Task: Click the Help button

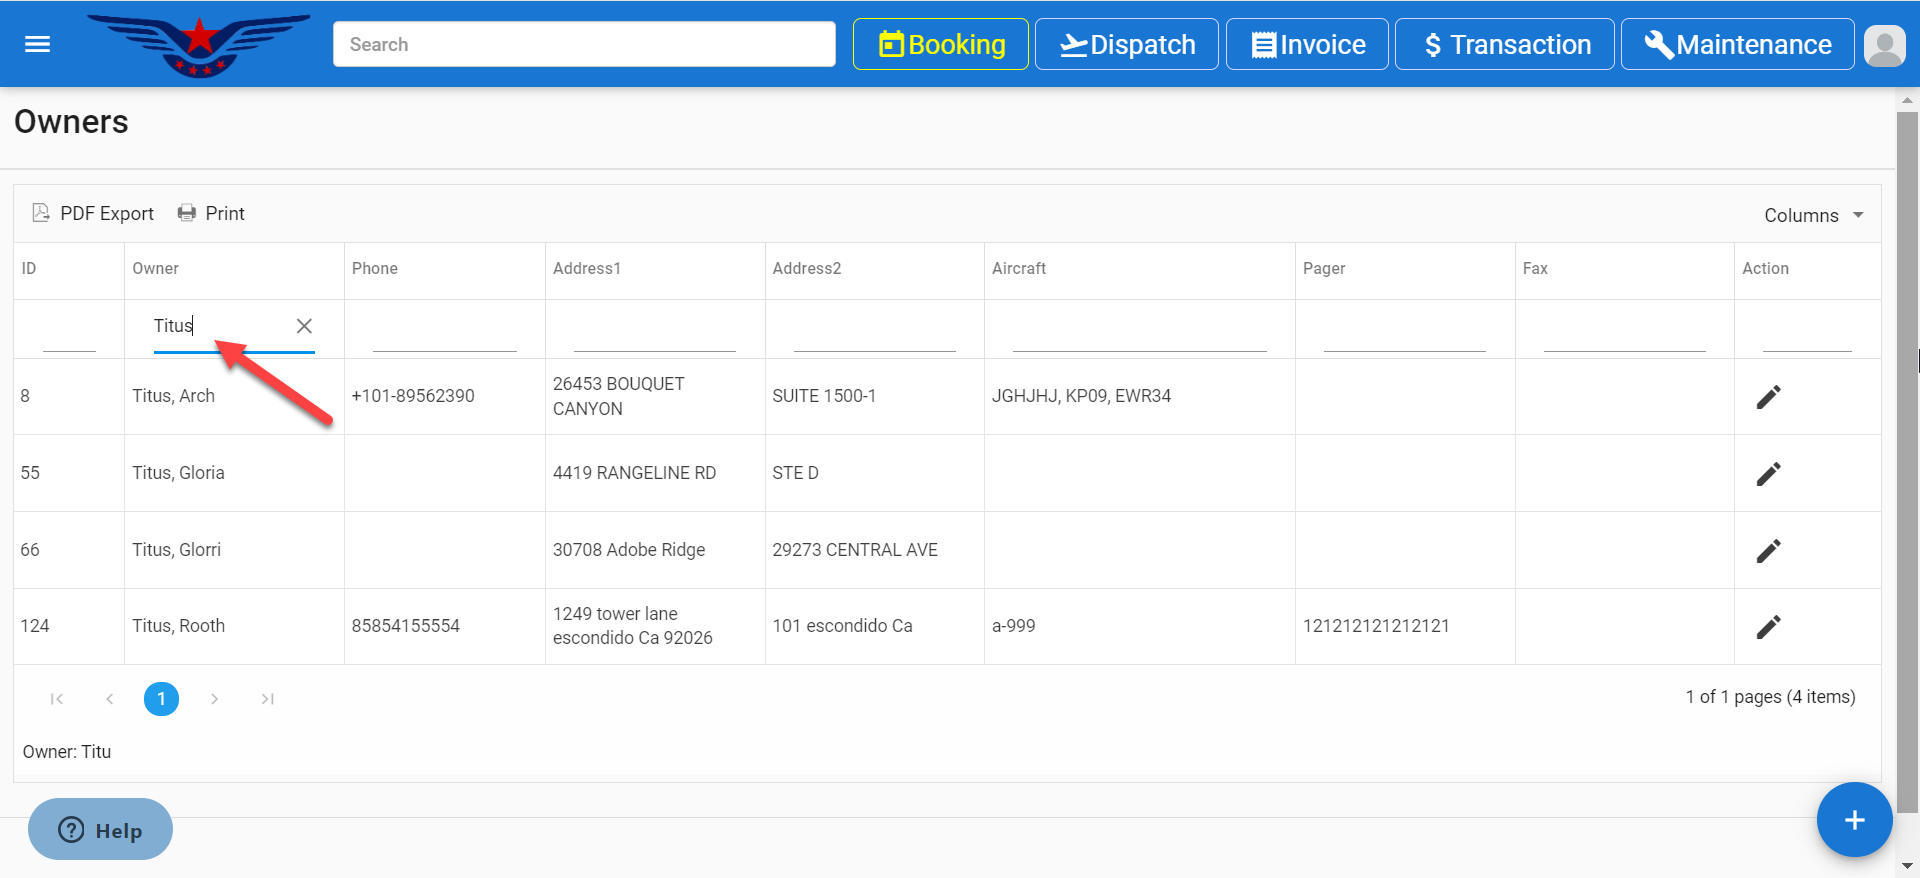Action: click(x=100, y=830)
